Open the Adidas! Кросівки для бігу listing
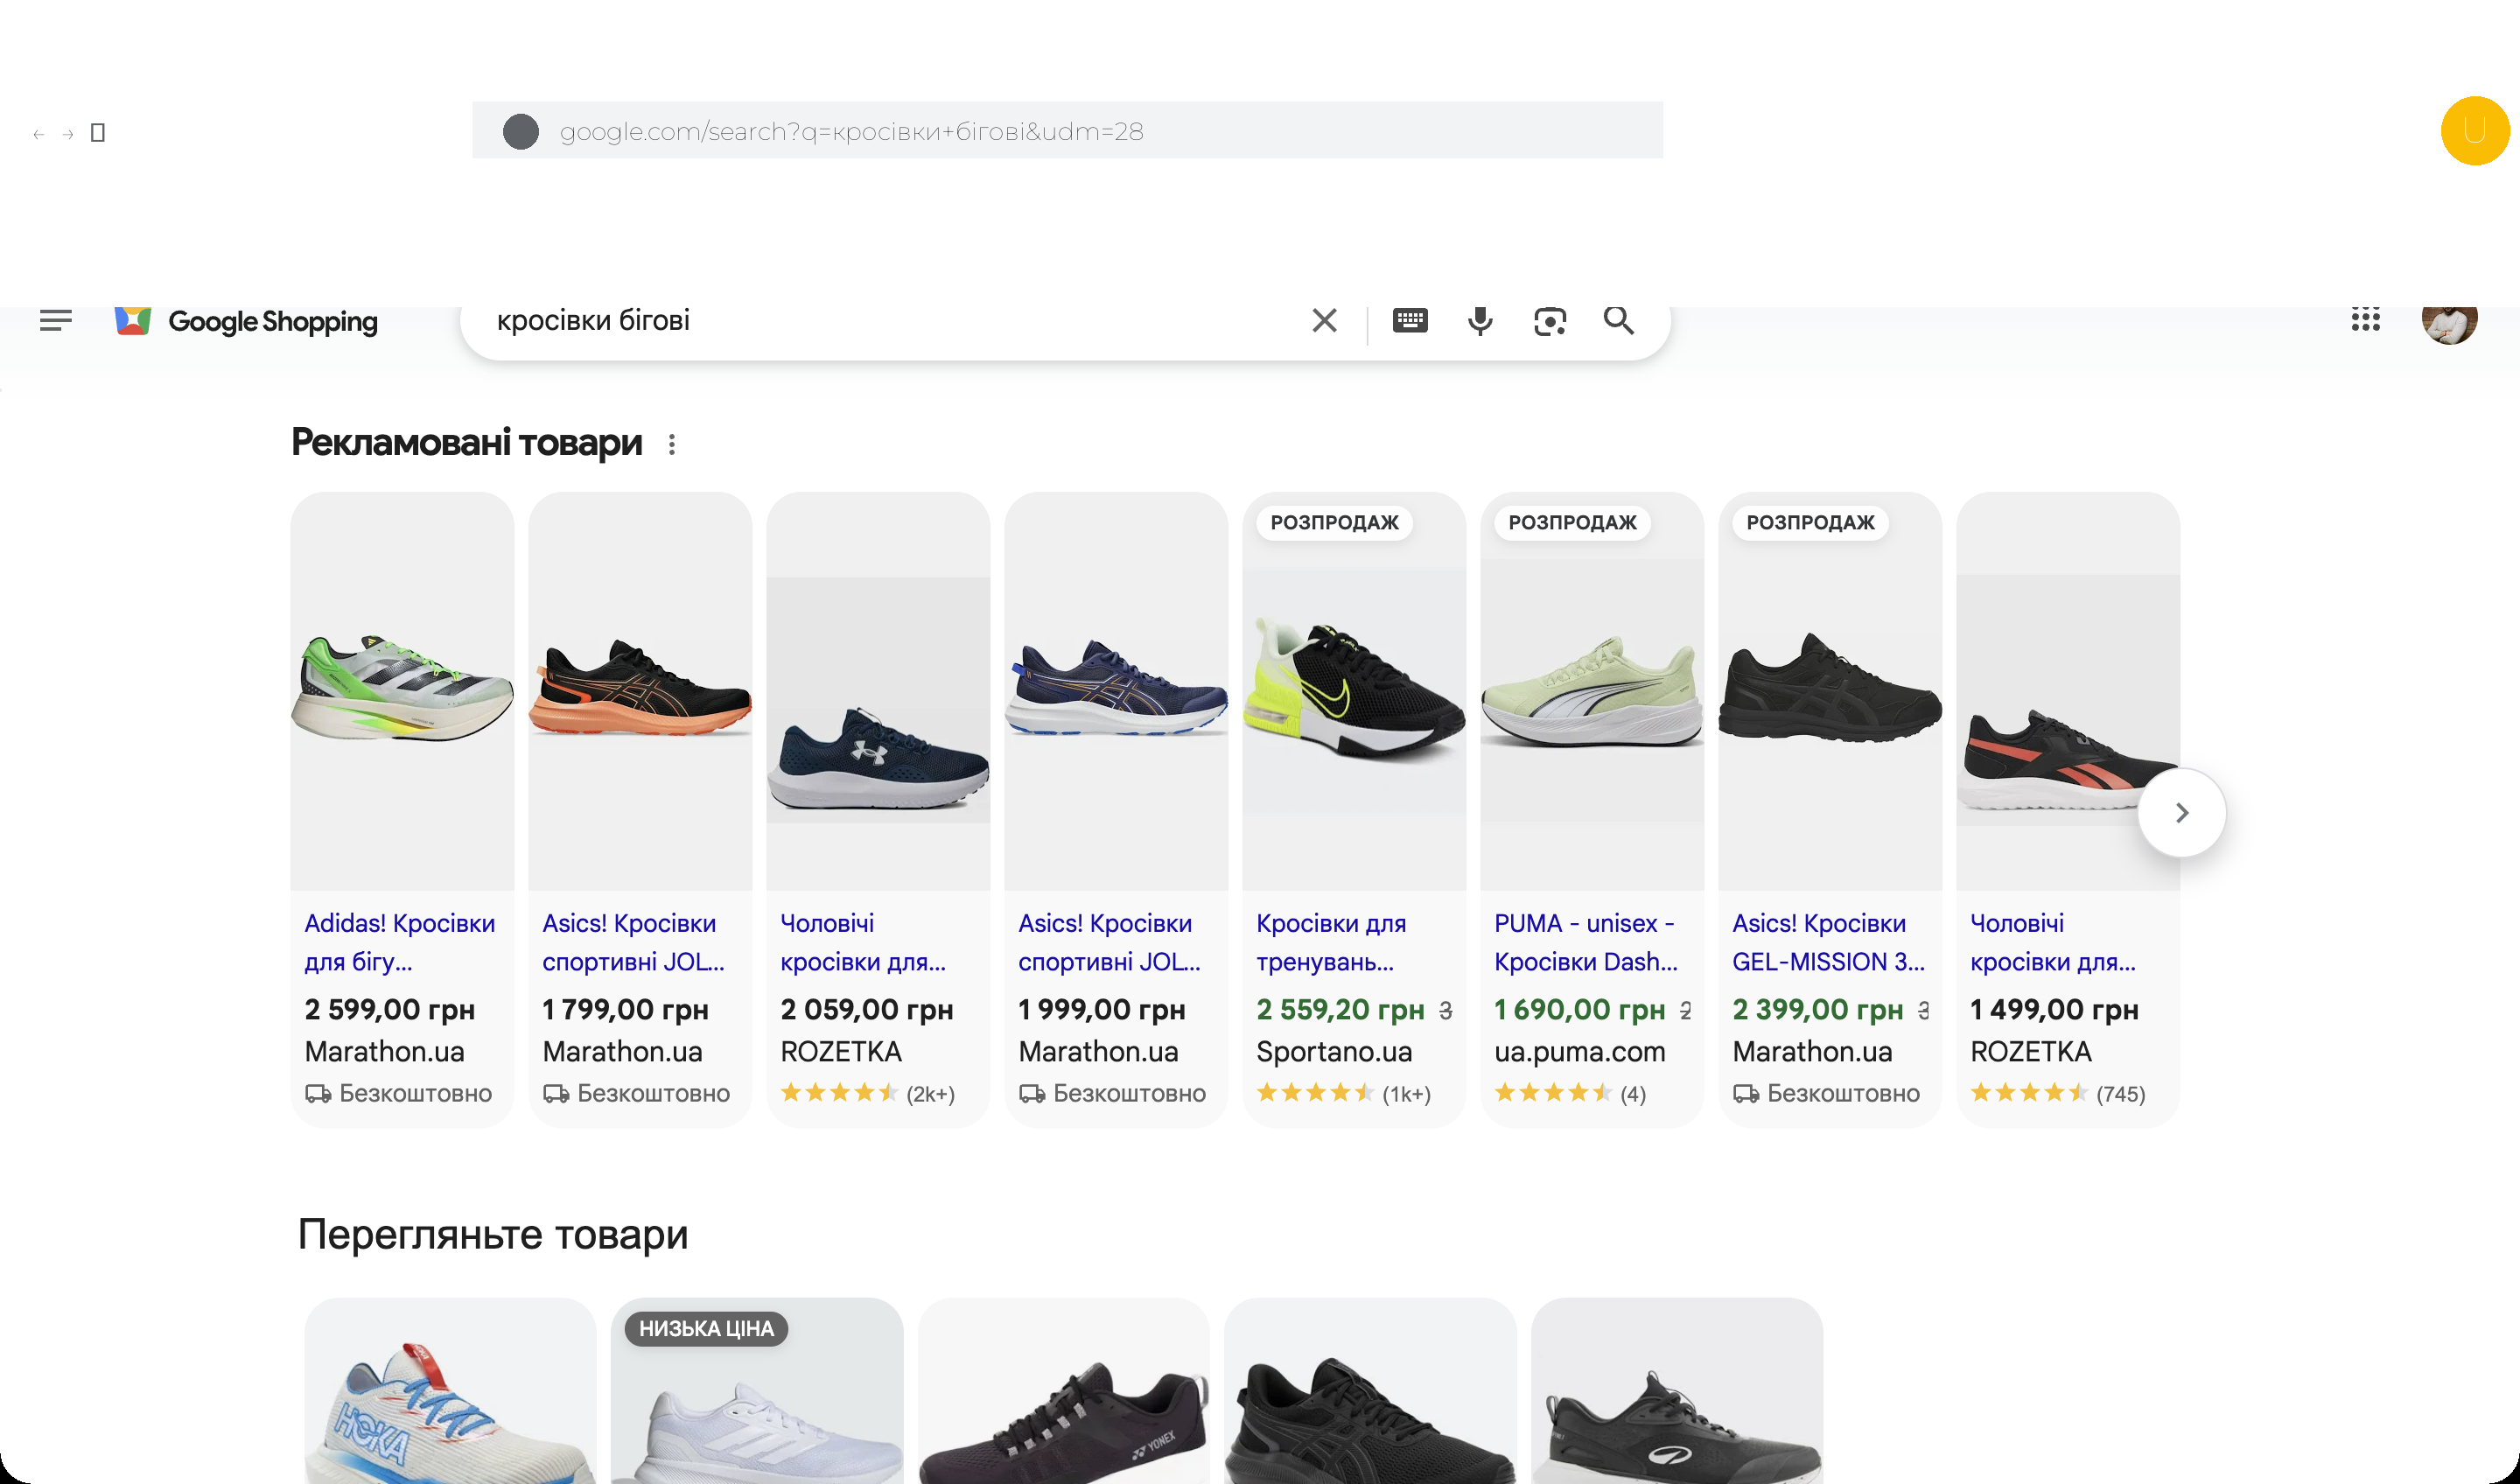 [x=400, y=942]
